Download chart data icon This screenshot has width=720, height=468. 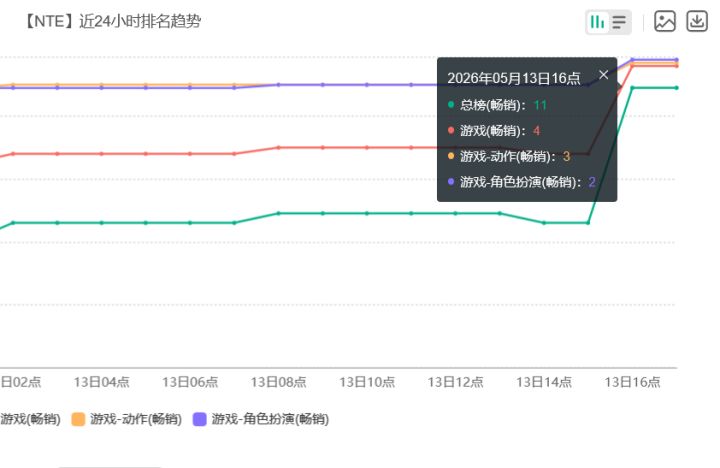pyautogui.click(x=697, y=21)
